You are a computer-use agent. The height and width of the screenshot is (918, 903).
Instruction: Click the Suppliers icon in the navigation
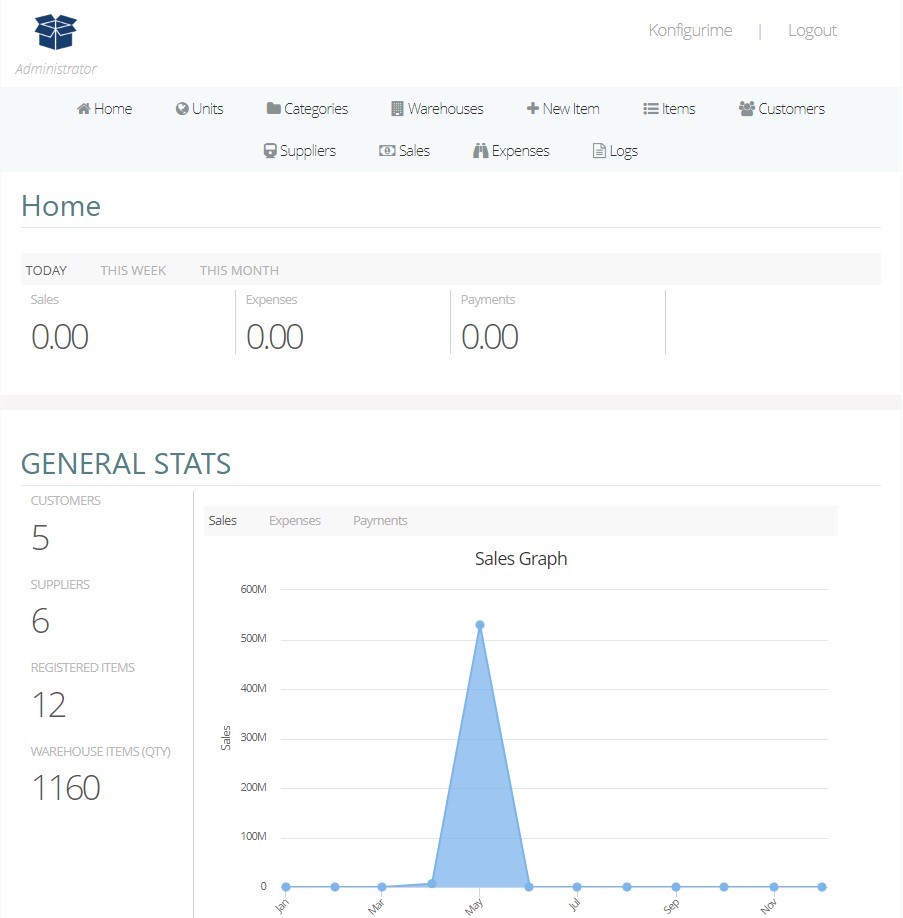269,151
